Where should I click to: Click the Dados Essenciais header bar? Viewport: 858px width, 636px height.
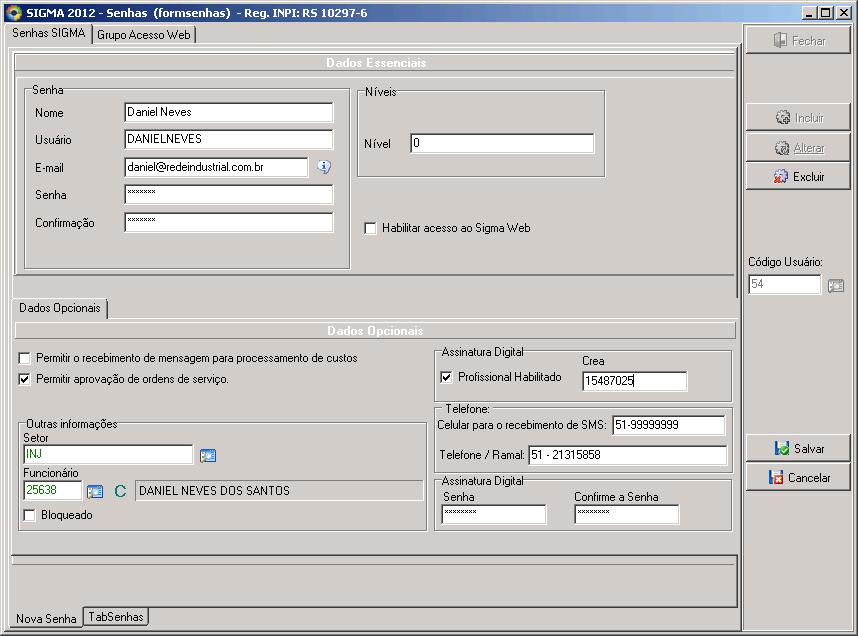pyautogui.click(x=375, y=62)
